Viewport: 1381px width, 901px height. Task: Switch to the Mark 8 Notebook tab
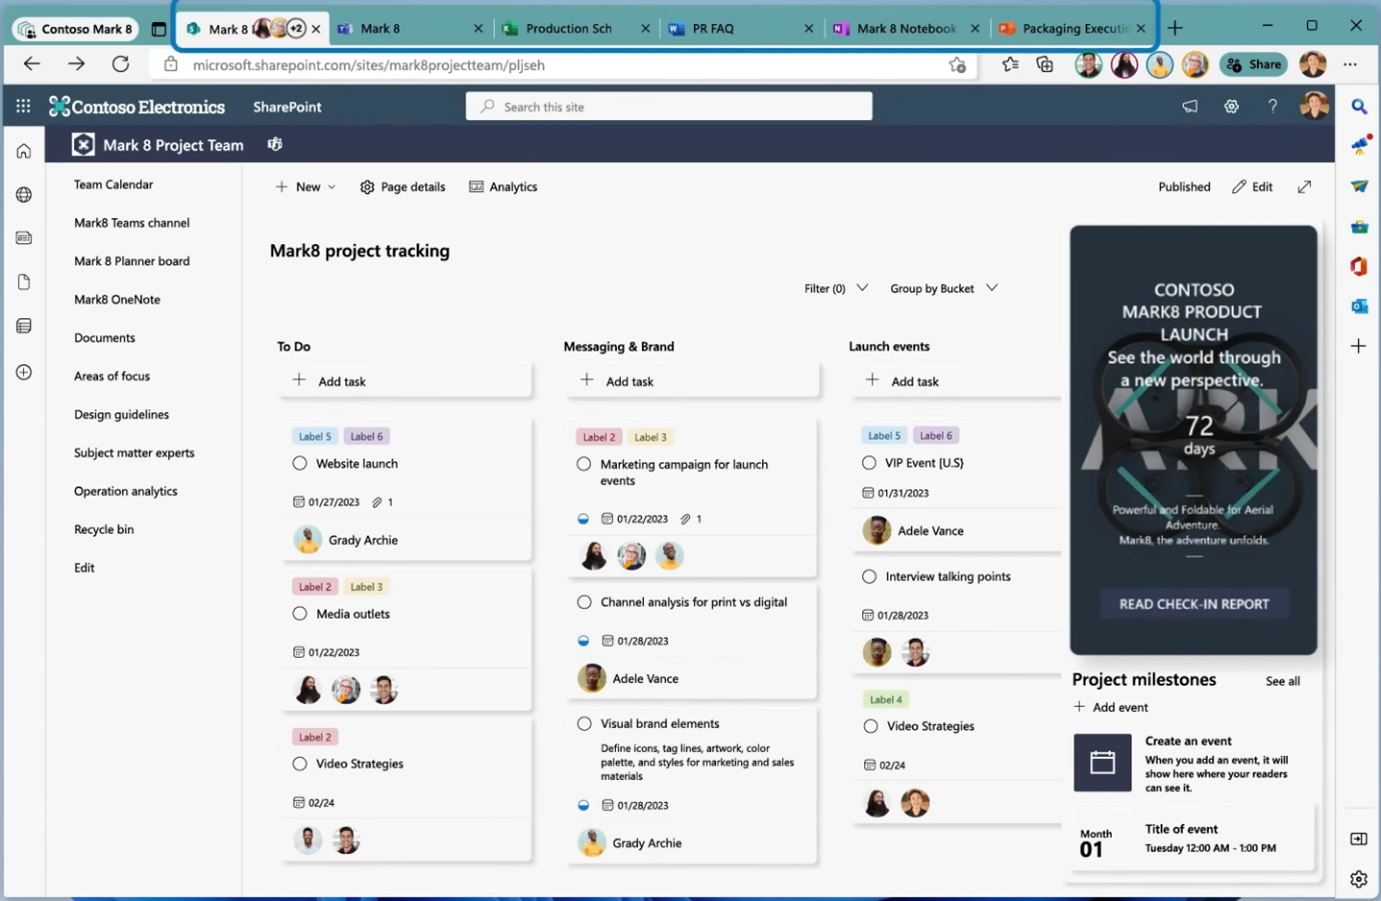coord(906,28)
